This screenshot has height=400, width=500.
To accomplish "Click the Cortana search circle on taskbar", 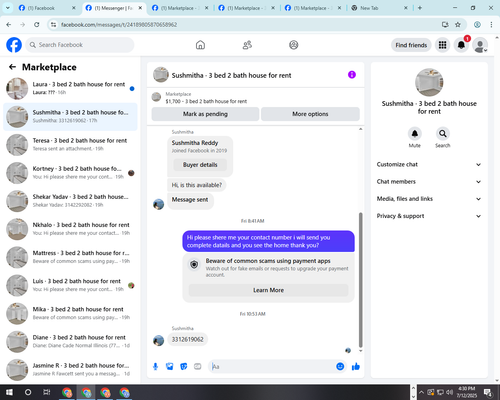I will (28, 392).
